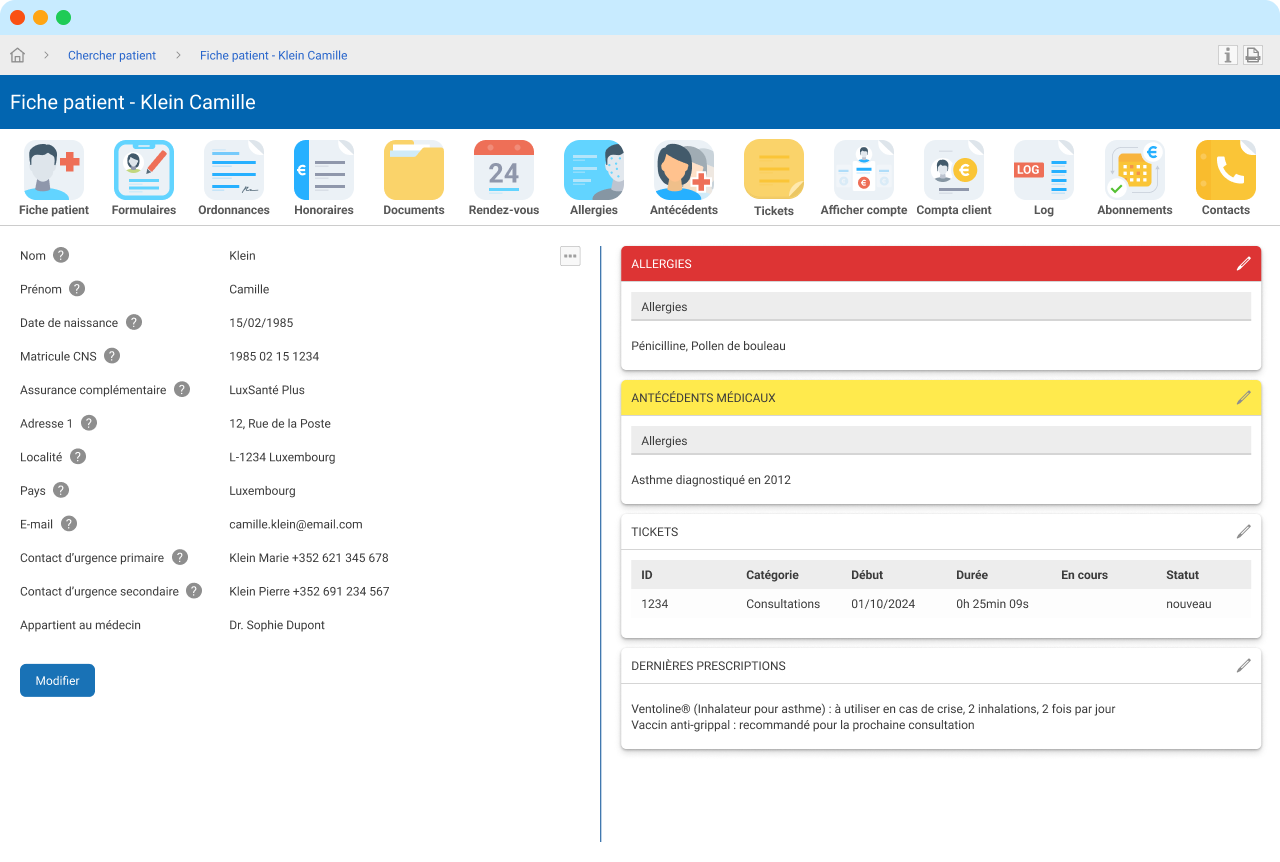The height and width of the screenshot is (862, 1280).
Task: Open the Formulaires icon
Action: (x=144, y=170)
